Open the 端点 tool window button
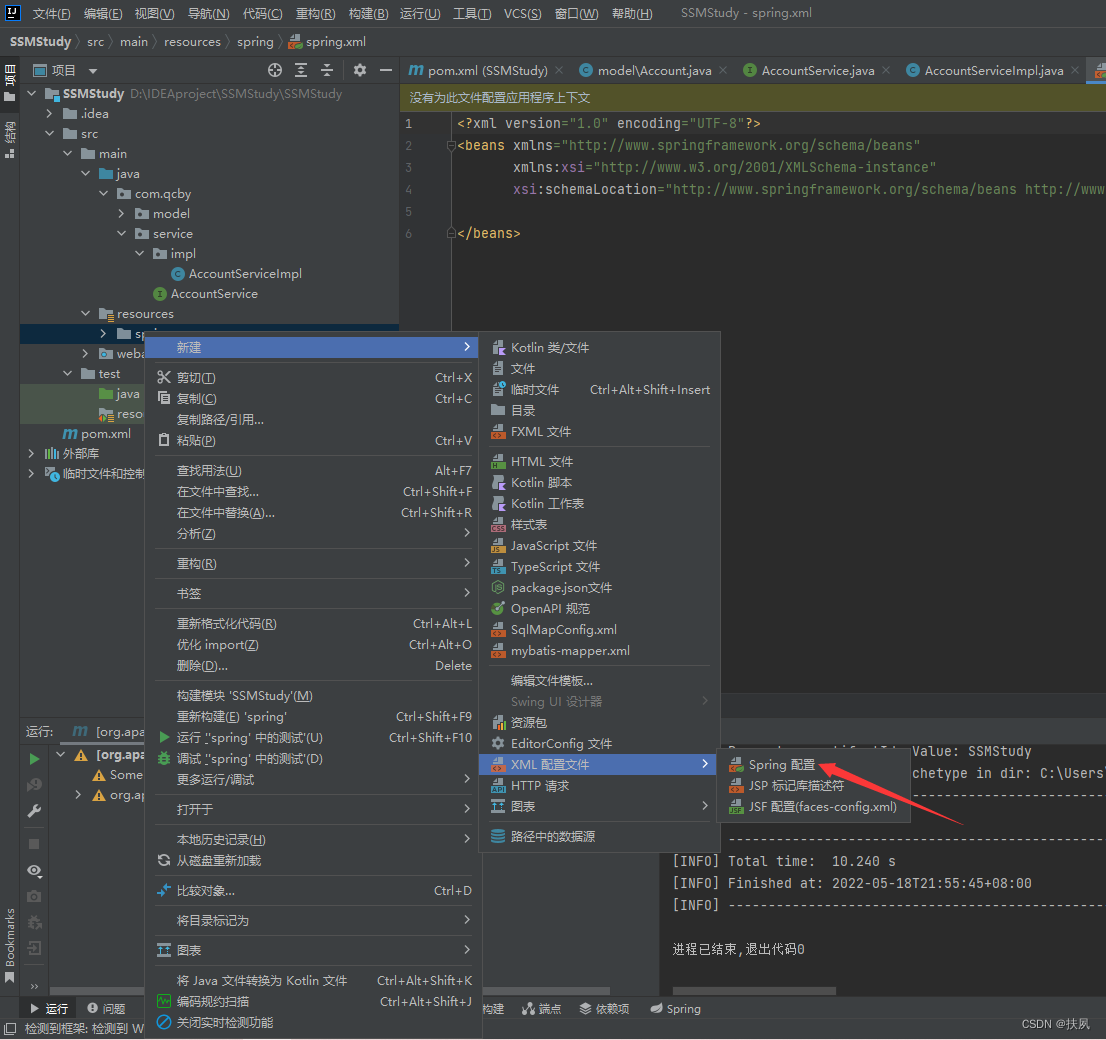Screen dimensions: 1106x1040 (542, 1009)
